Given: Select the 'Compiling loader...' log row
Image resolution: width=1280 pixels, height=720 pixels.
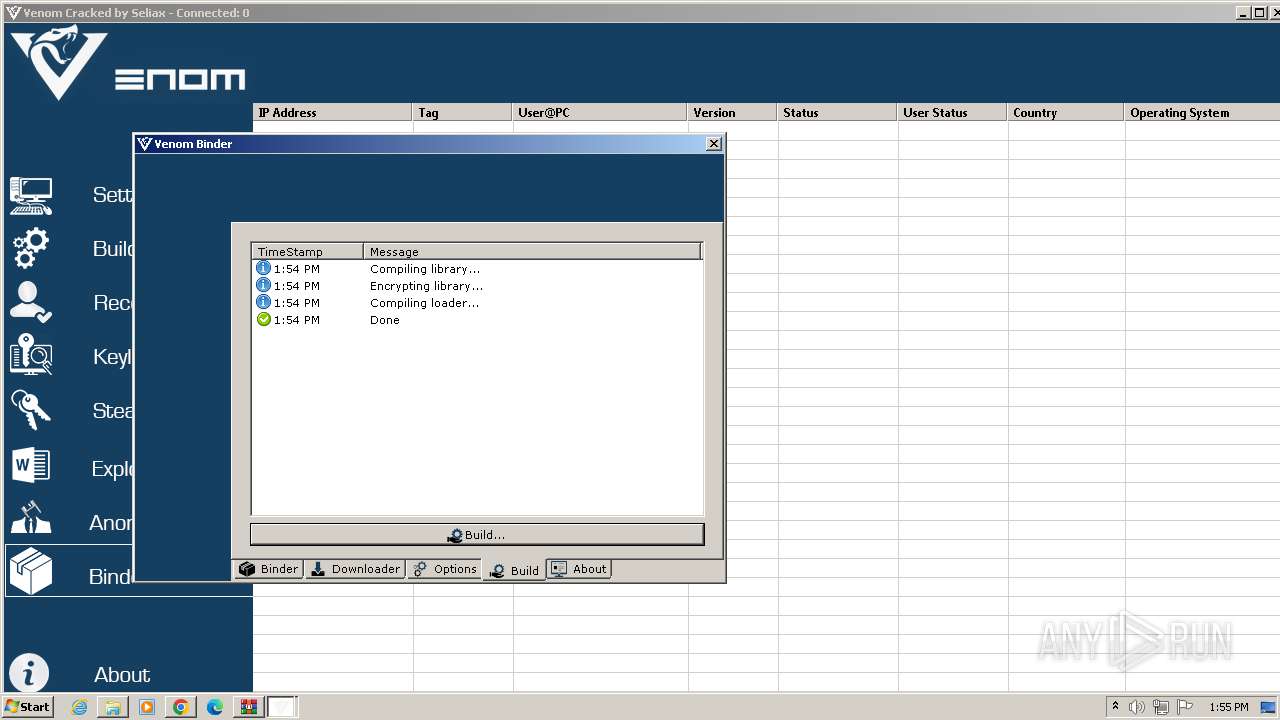Looking at the screenshot, I should pyautogui.click(x=477, y=303).
